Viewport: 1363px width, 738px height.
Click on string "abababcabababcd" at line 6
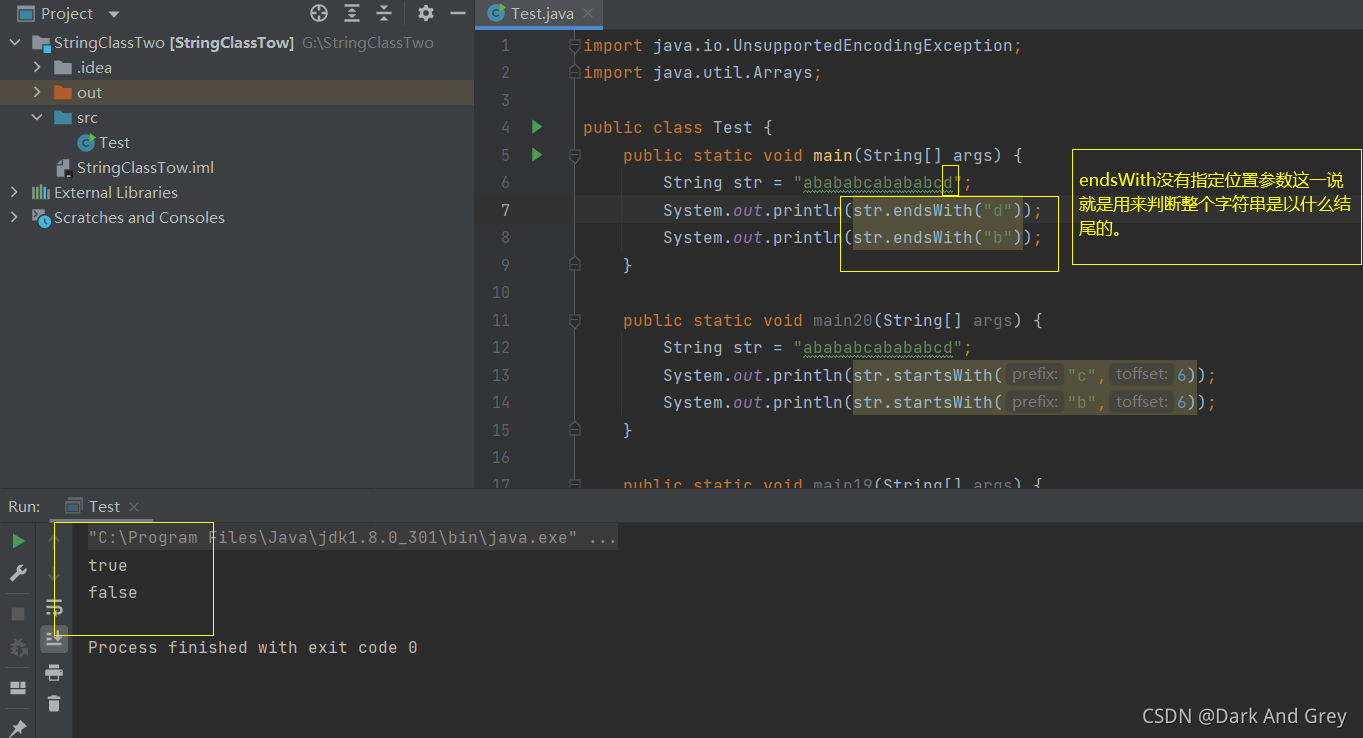coord(877,183)
